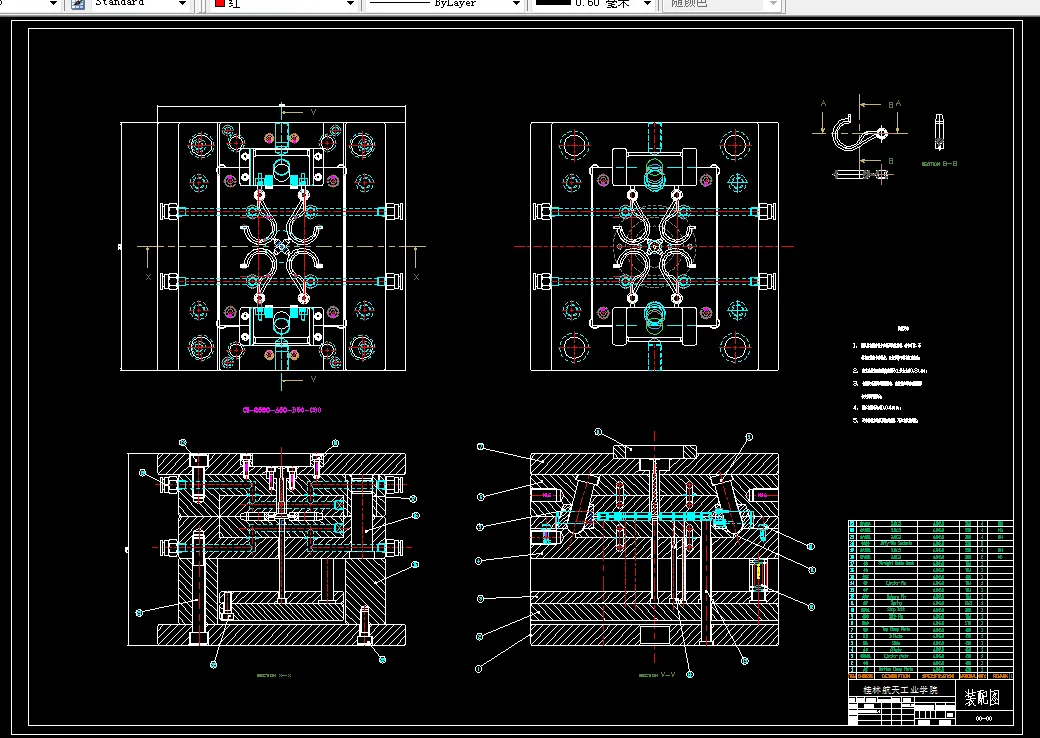Expand the 红 color control dropdown arrow

350,4
